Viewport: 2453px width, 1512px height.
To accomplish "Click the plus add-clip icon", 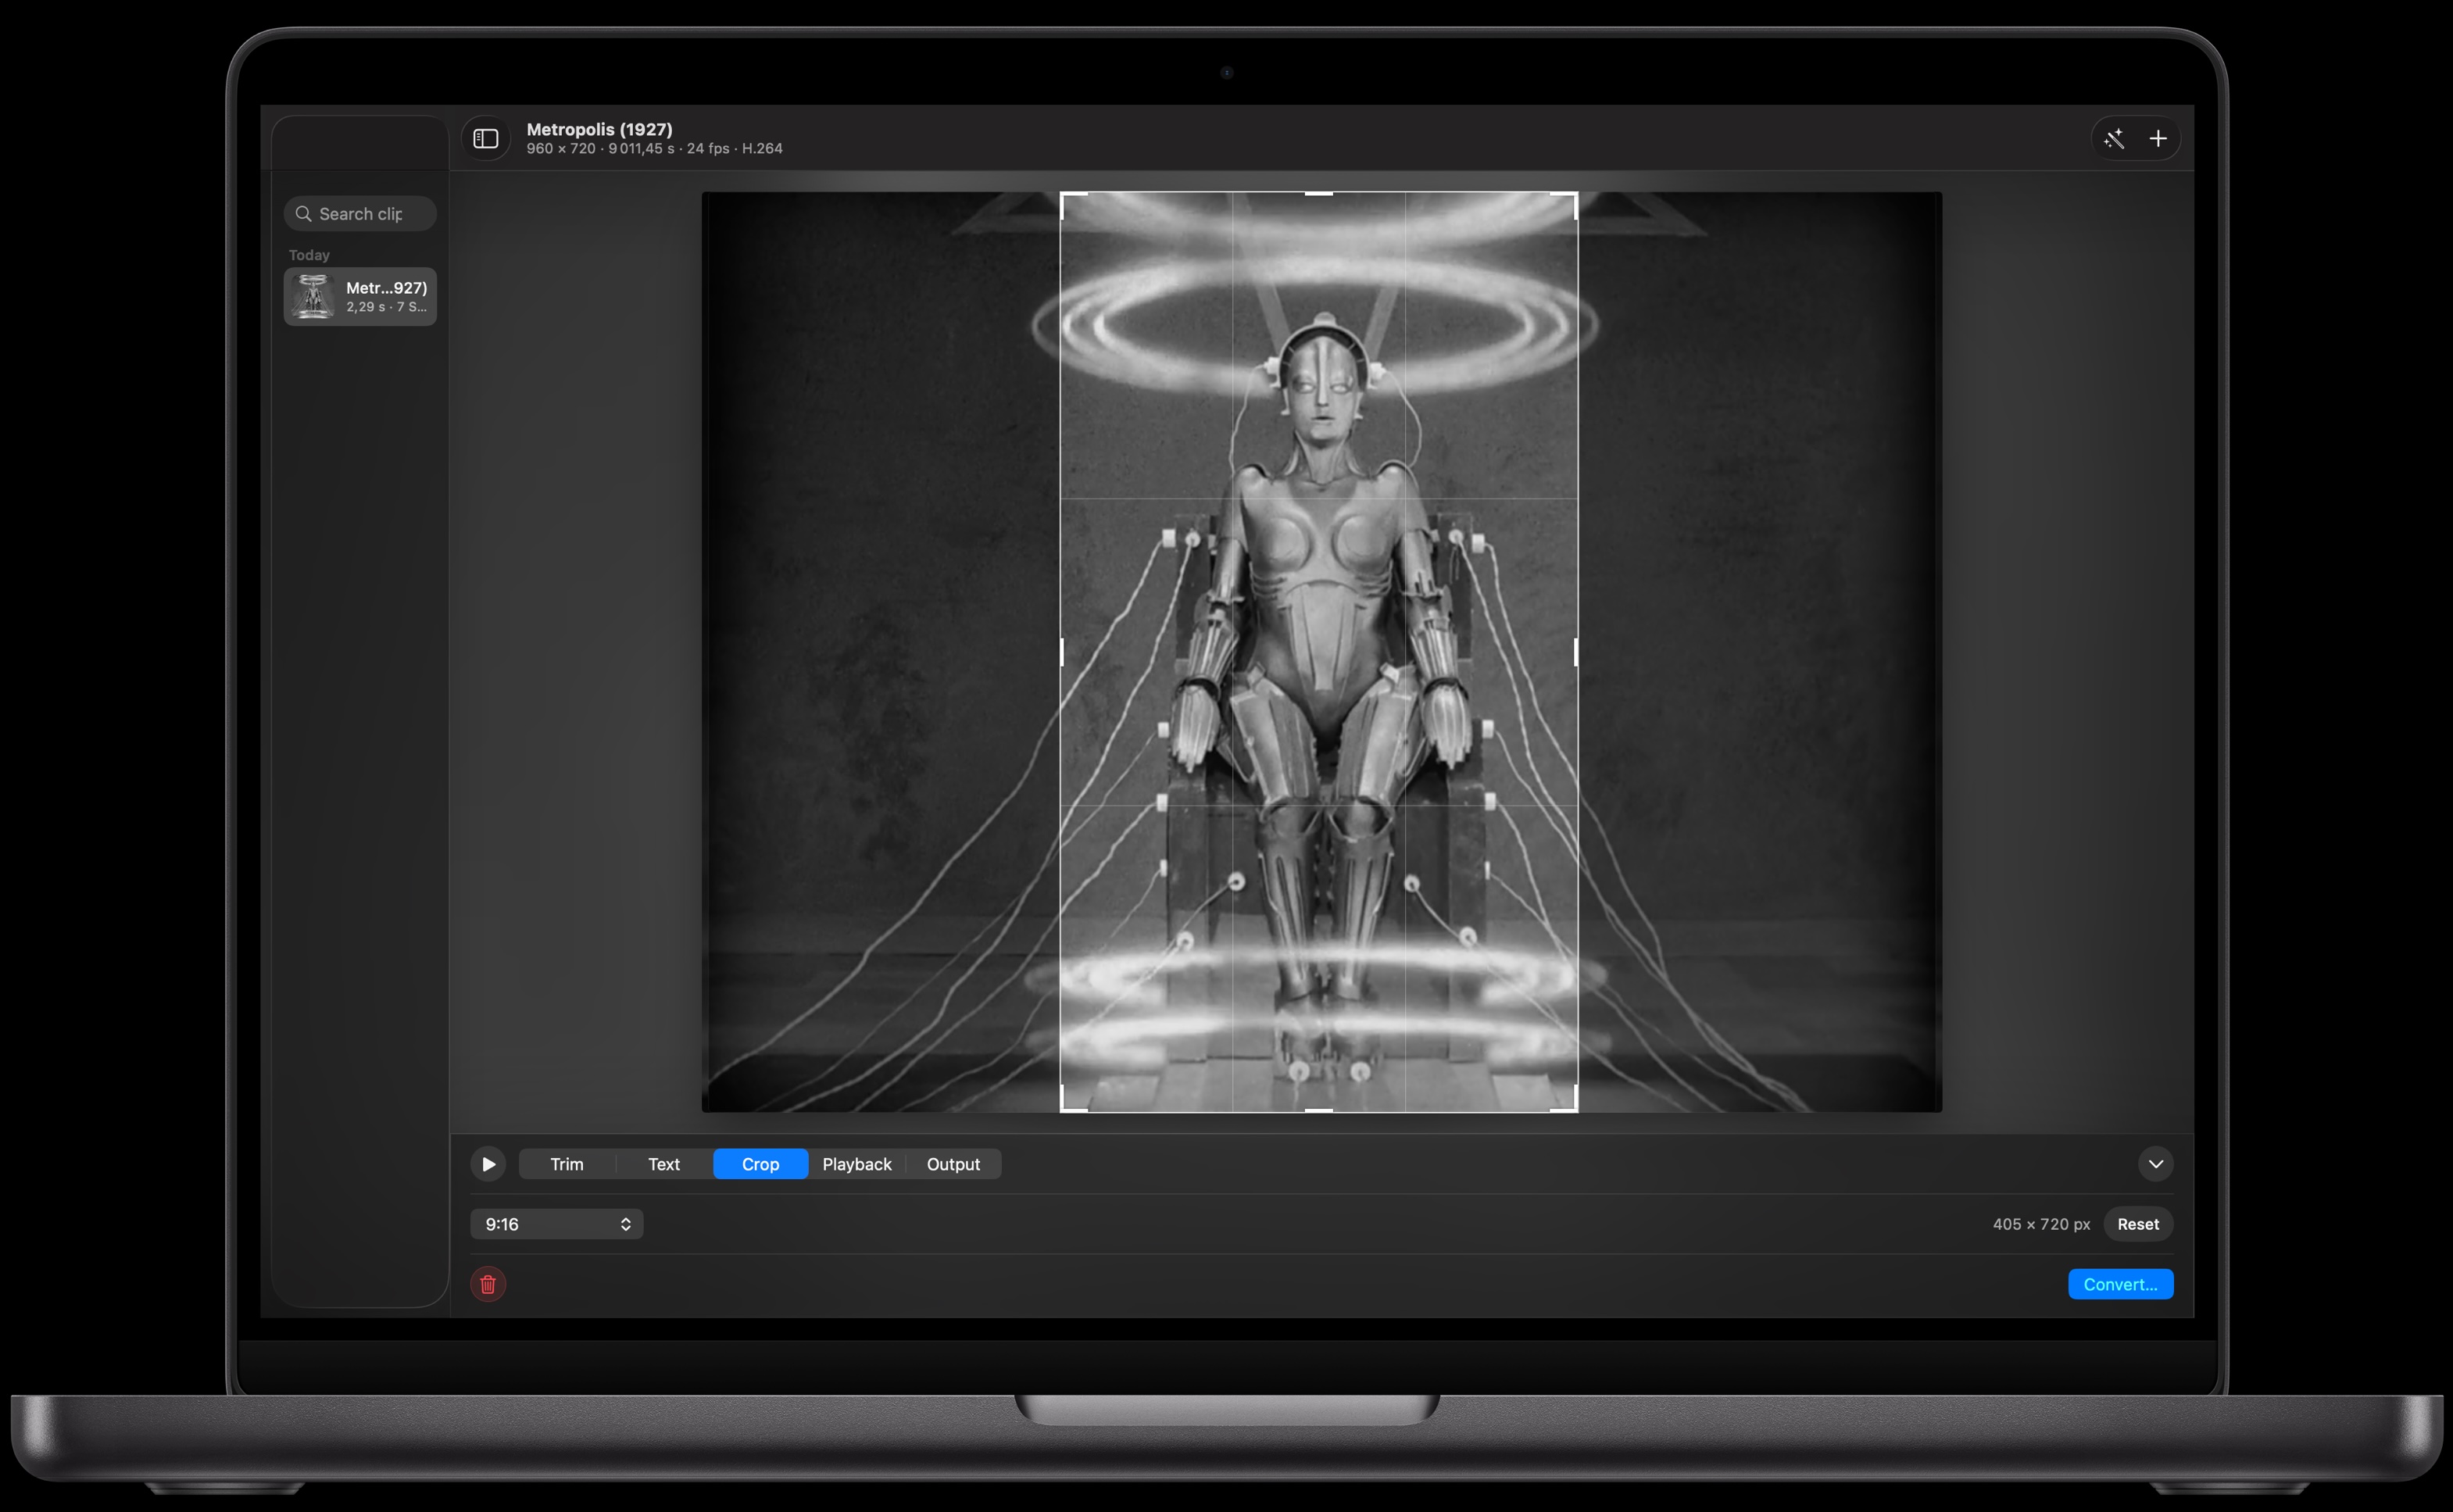I will (2158, 138).
